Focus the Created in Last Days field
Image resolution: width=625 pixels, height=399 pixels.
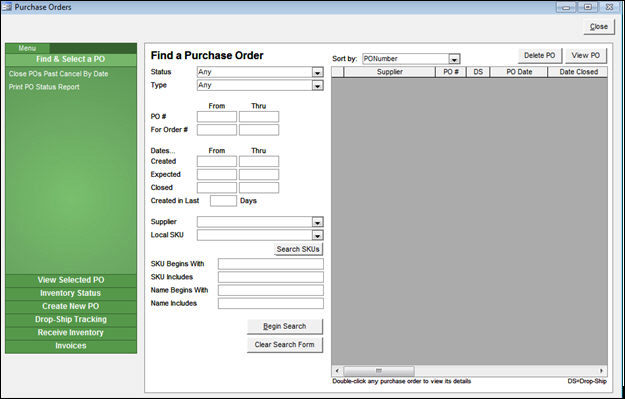[223, 201]
